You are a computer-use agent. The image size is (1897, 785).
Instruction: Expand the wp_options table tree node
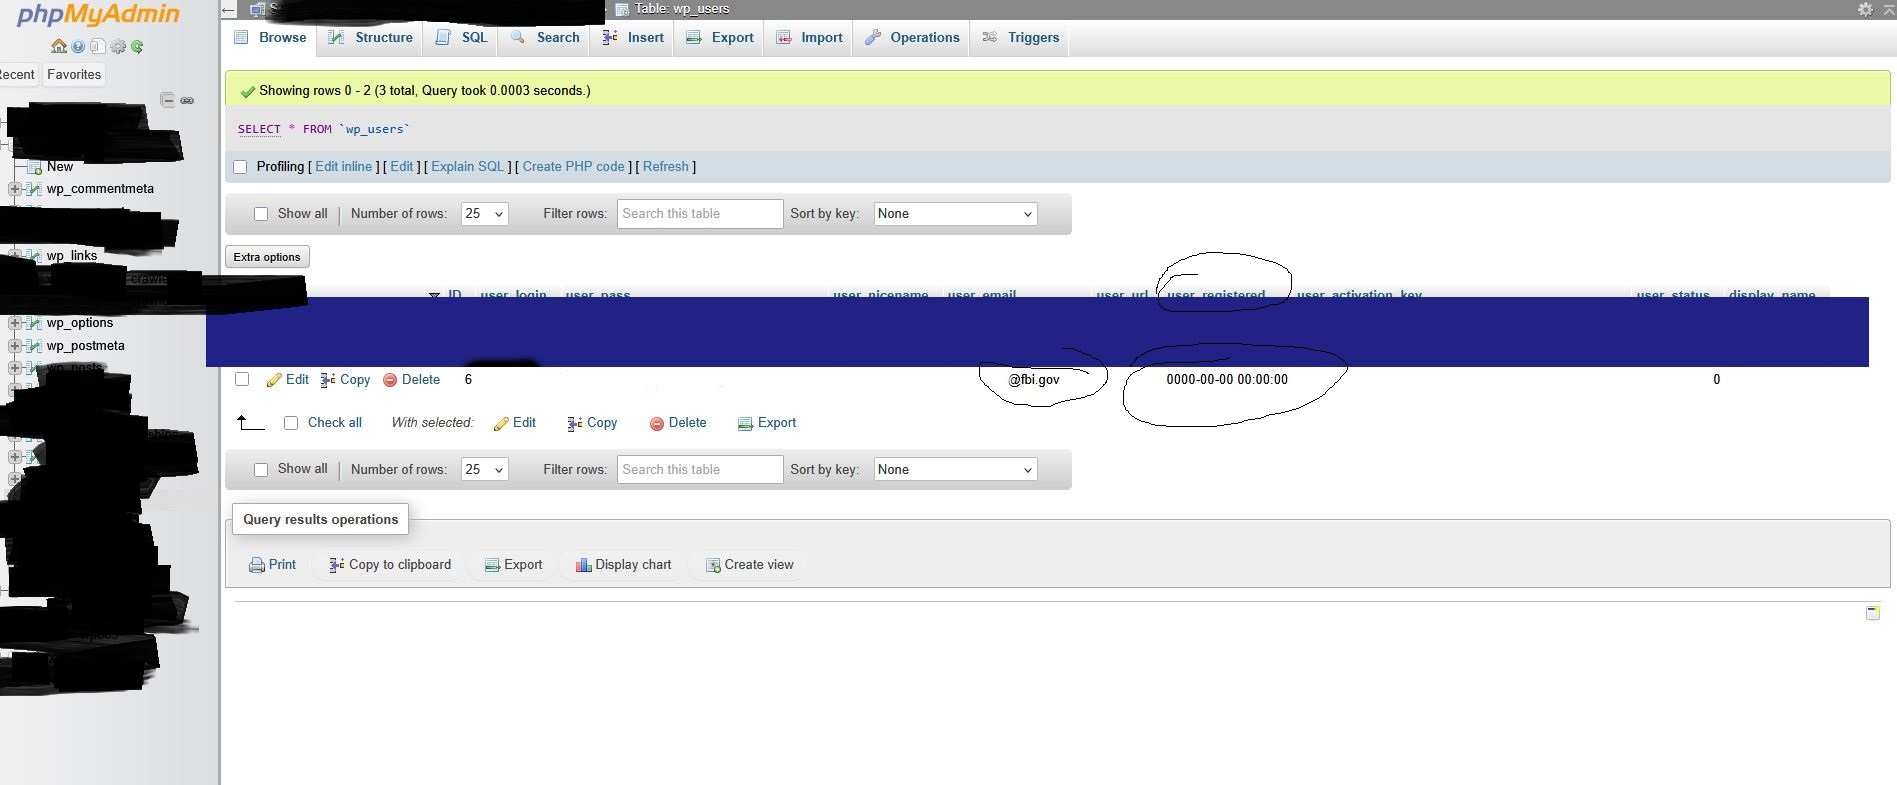14,323
